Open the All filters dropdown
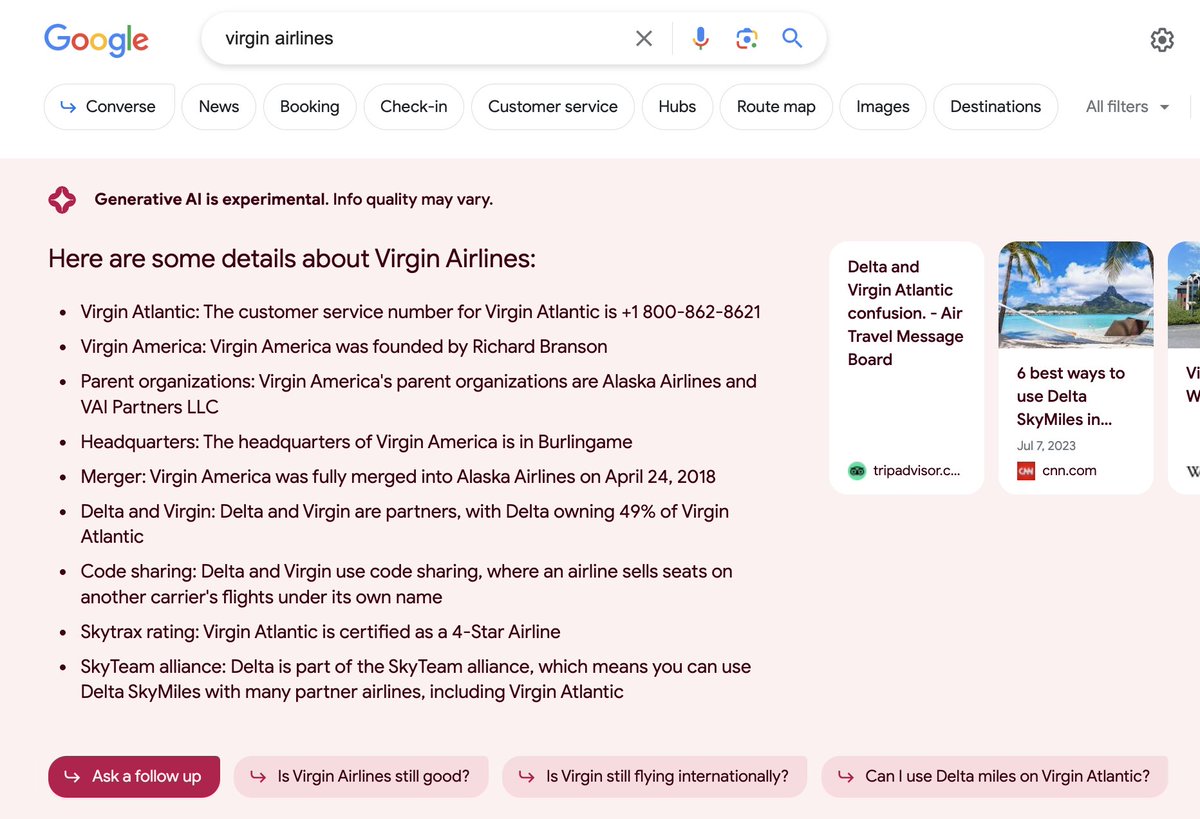The image size is (1200, 819). tap(1127, 107)
